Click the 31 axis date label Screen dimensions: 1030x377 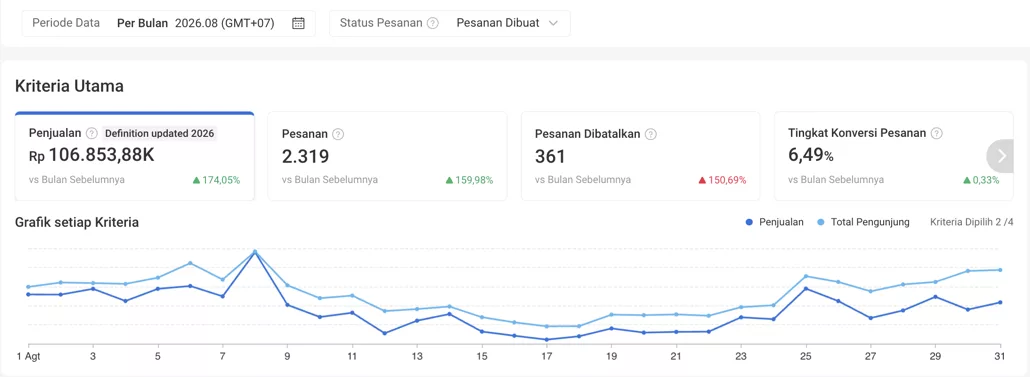click(1000, 356)
